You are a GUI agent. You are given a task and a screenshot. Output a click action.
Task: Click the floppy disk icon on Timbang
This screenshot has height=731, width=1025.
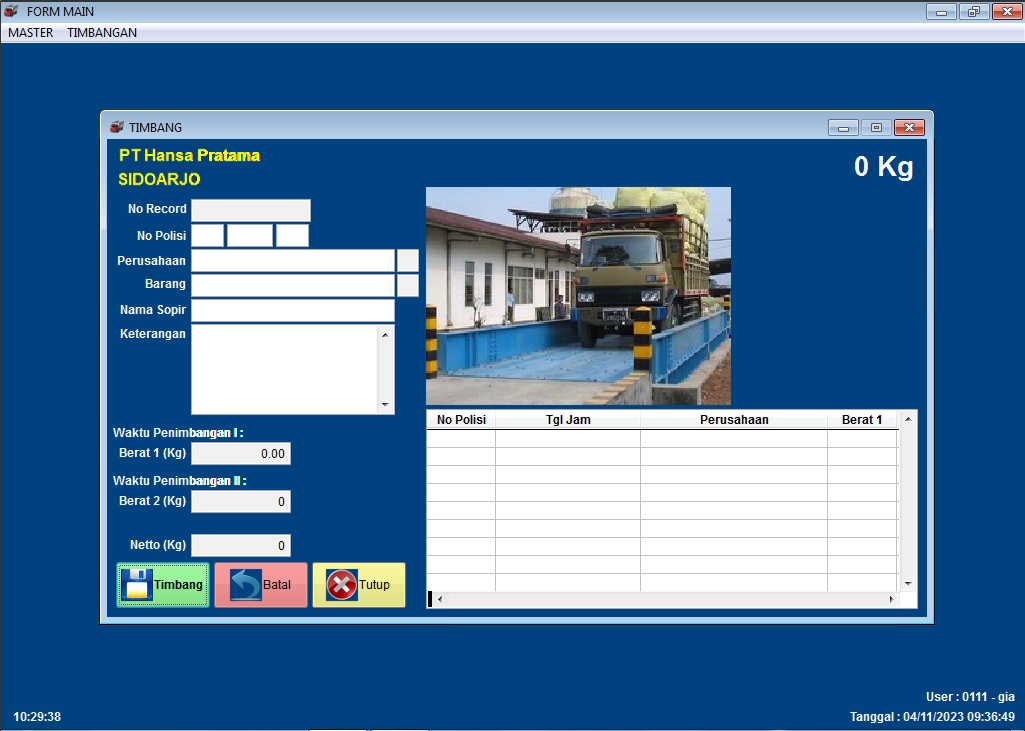tap(137, 585)
